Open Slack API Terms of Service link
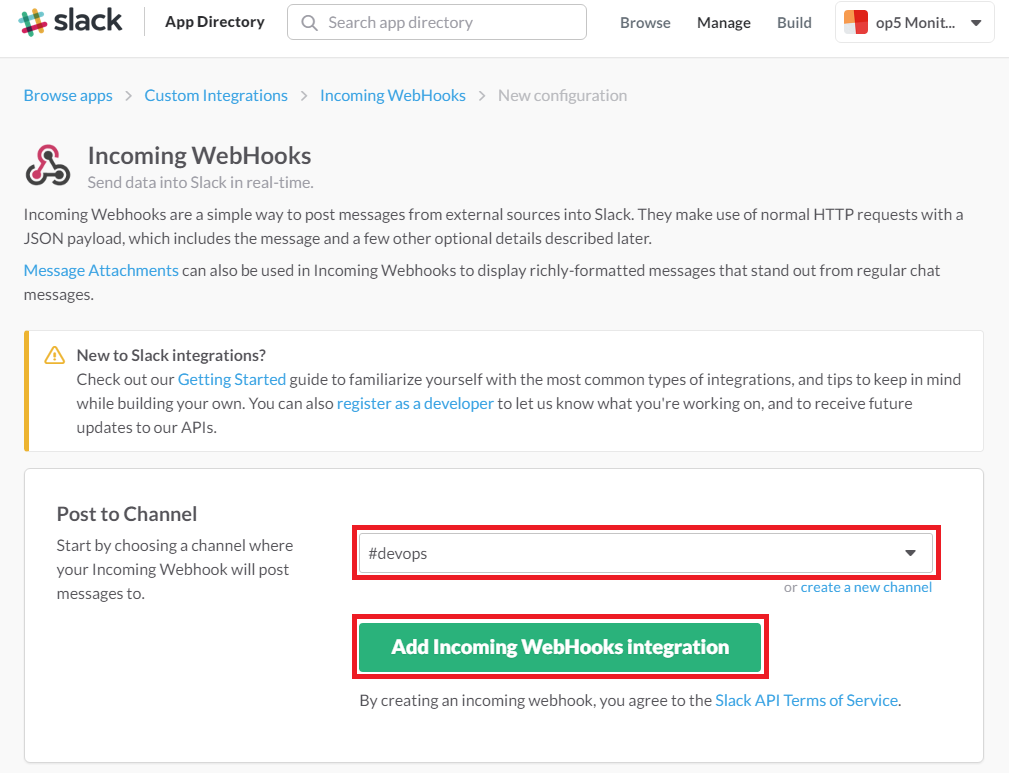The image size is (1009, 773). pos(806,700)
